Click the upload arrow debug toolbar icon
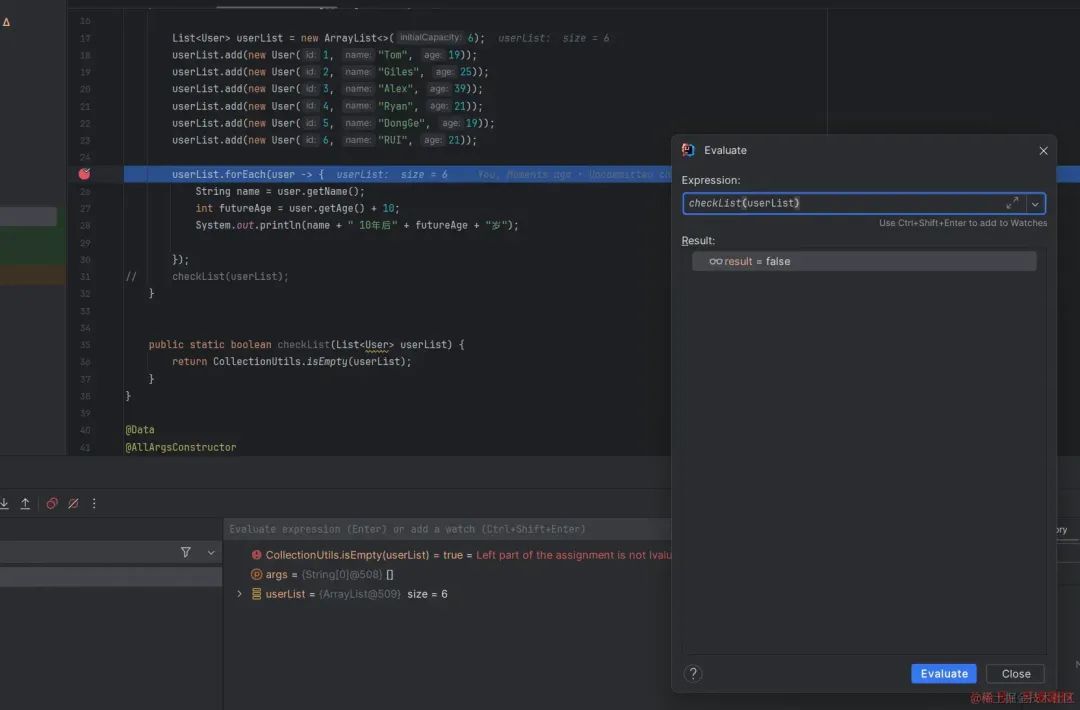Viewport: 1080px width, 710px height. [x=25, y=503]
